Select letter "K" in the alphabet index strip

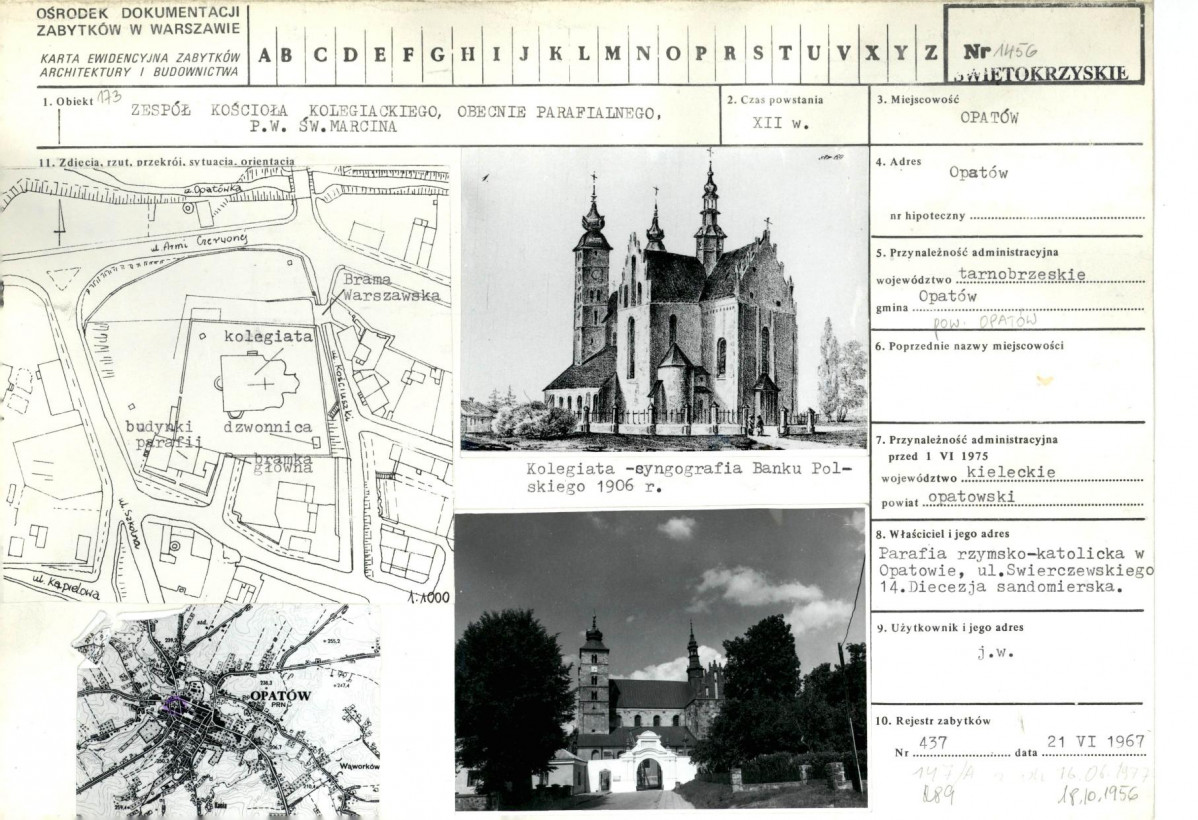point(555,55)
